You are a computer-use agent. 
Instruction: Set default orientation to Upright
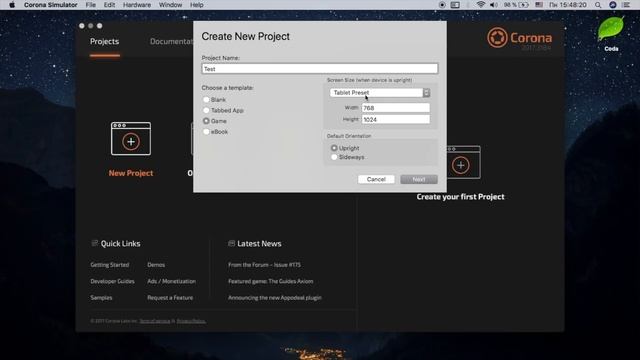click(x=334, y=148)
